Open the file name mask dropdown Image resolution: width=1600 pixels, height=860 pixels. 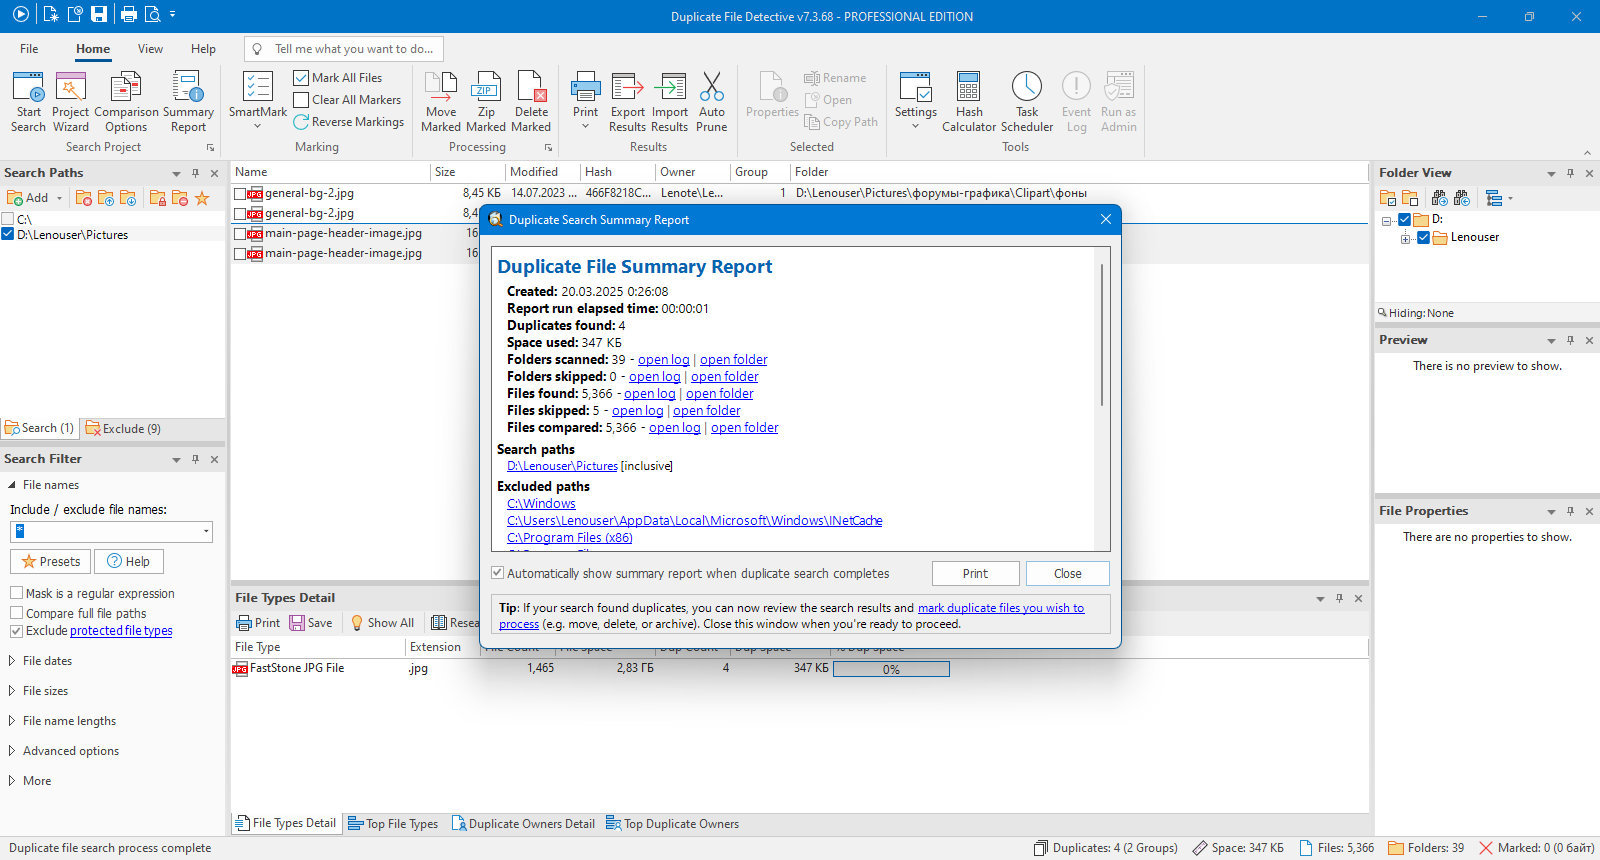[206, 532]
